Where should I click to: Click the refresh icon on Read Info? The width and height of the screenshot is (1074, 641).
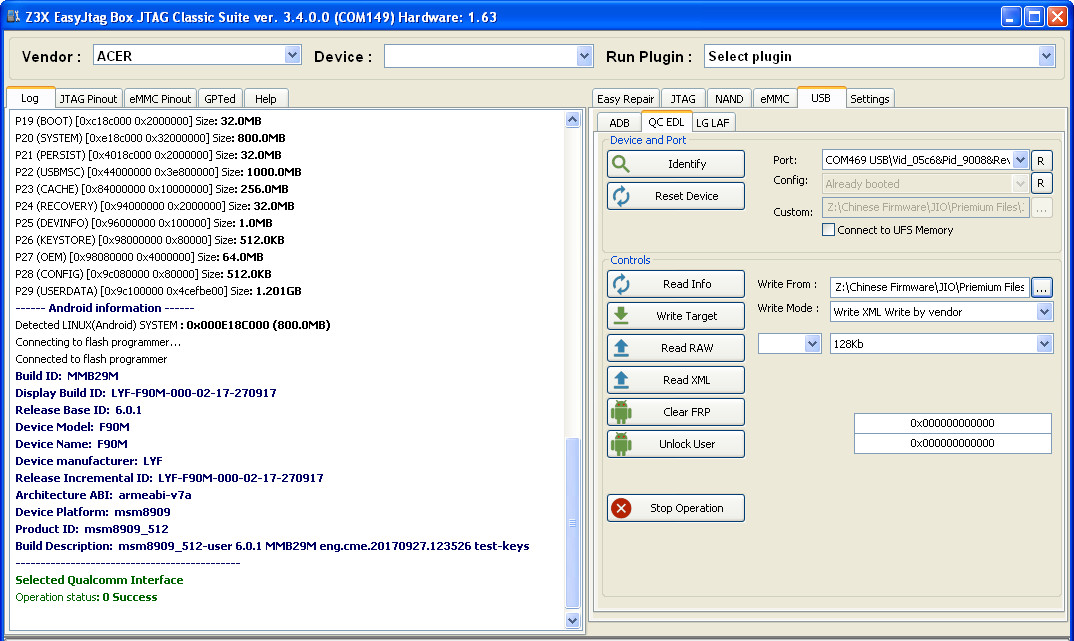click(x=621, y=284)
